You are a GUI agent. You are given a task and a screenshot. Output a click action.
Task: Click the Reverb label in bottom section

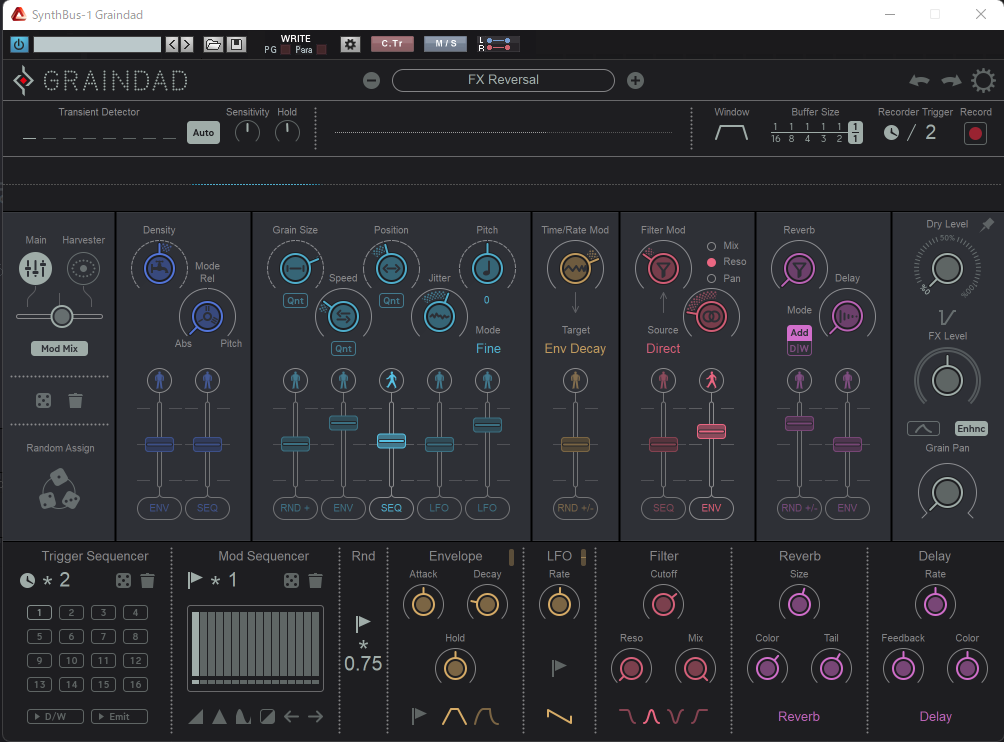798,716
